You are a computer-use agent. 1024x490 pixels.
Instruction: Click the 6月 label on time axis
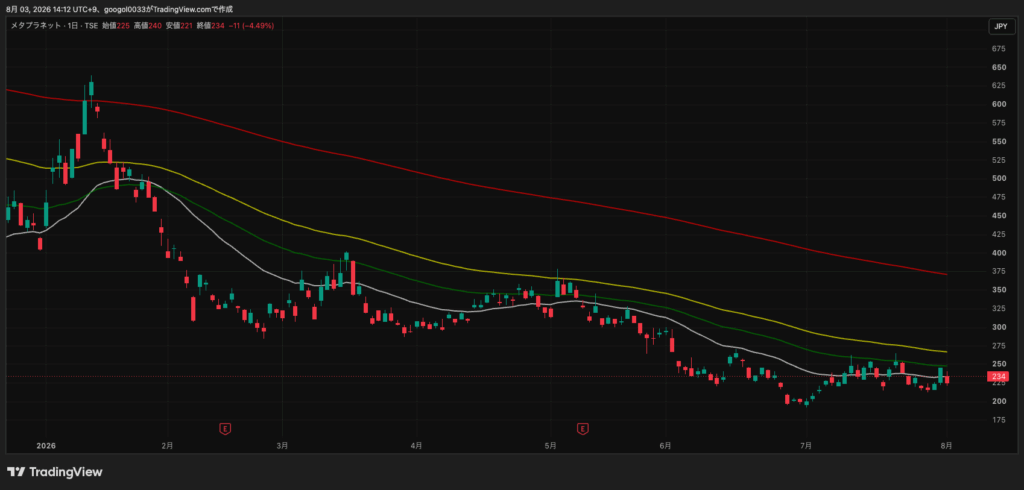tap(665, 446)
